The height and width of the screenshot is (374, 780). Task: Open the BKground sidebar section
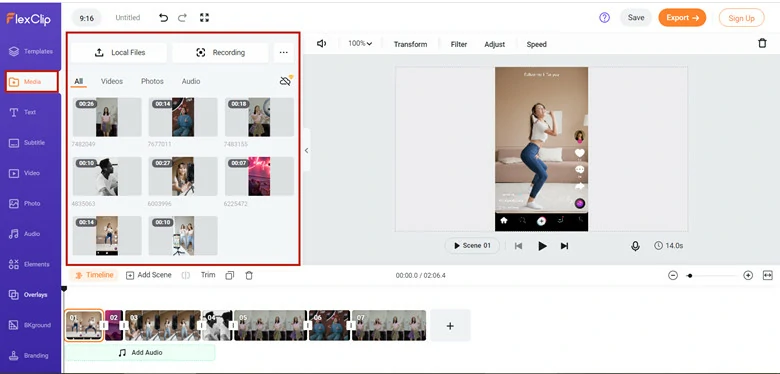click(x=30, y=325)
